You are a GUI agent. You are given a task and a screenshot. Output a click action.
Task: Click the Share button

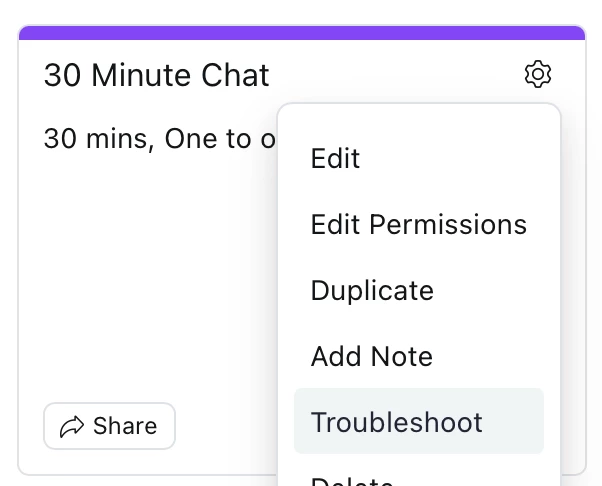click(109, 426)
